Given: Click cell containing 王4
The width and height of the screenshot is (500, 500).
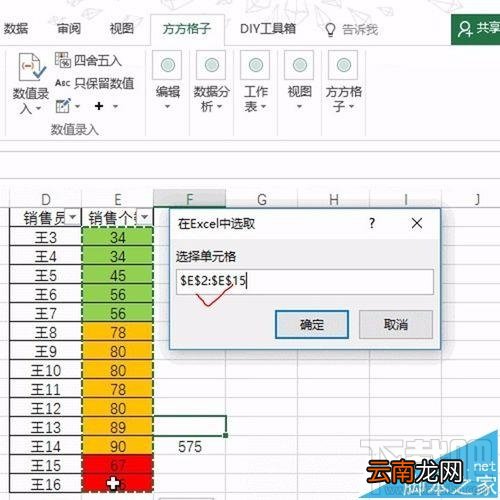Looking at the screenshot, I should pos(46,256).
